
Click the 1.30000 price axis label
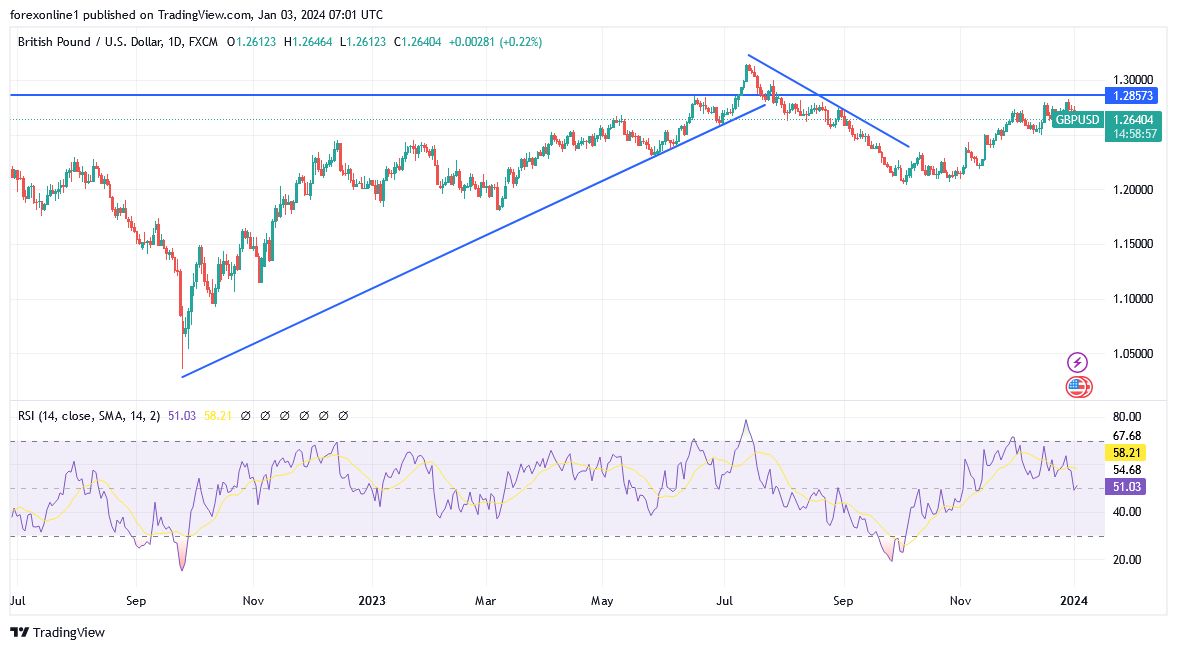coord(1133,80)
